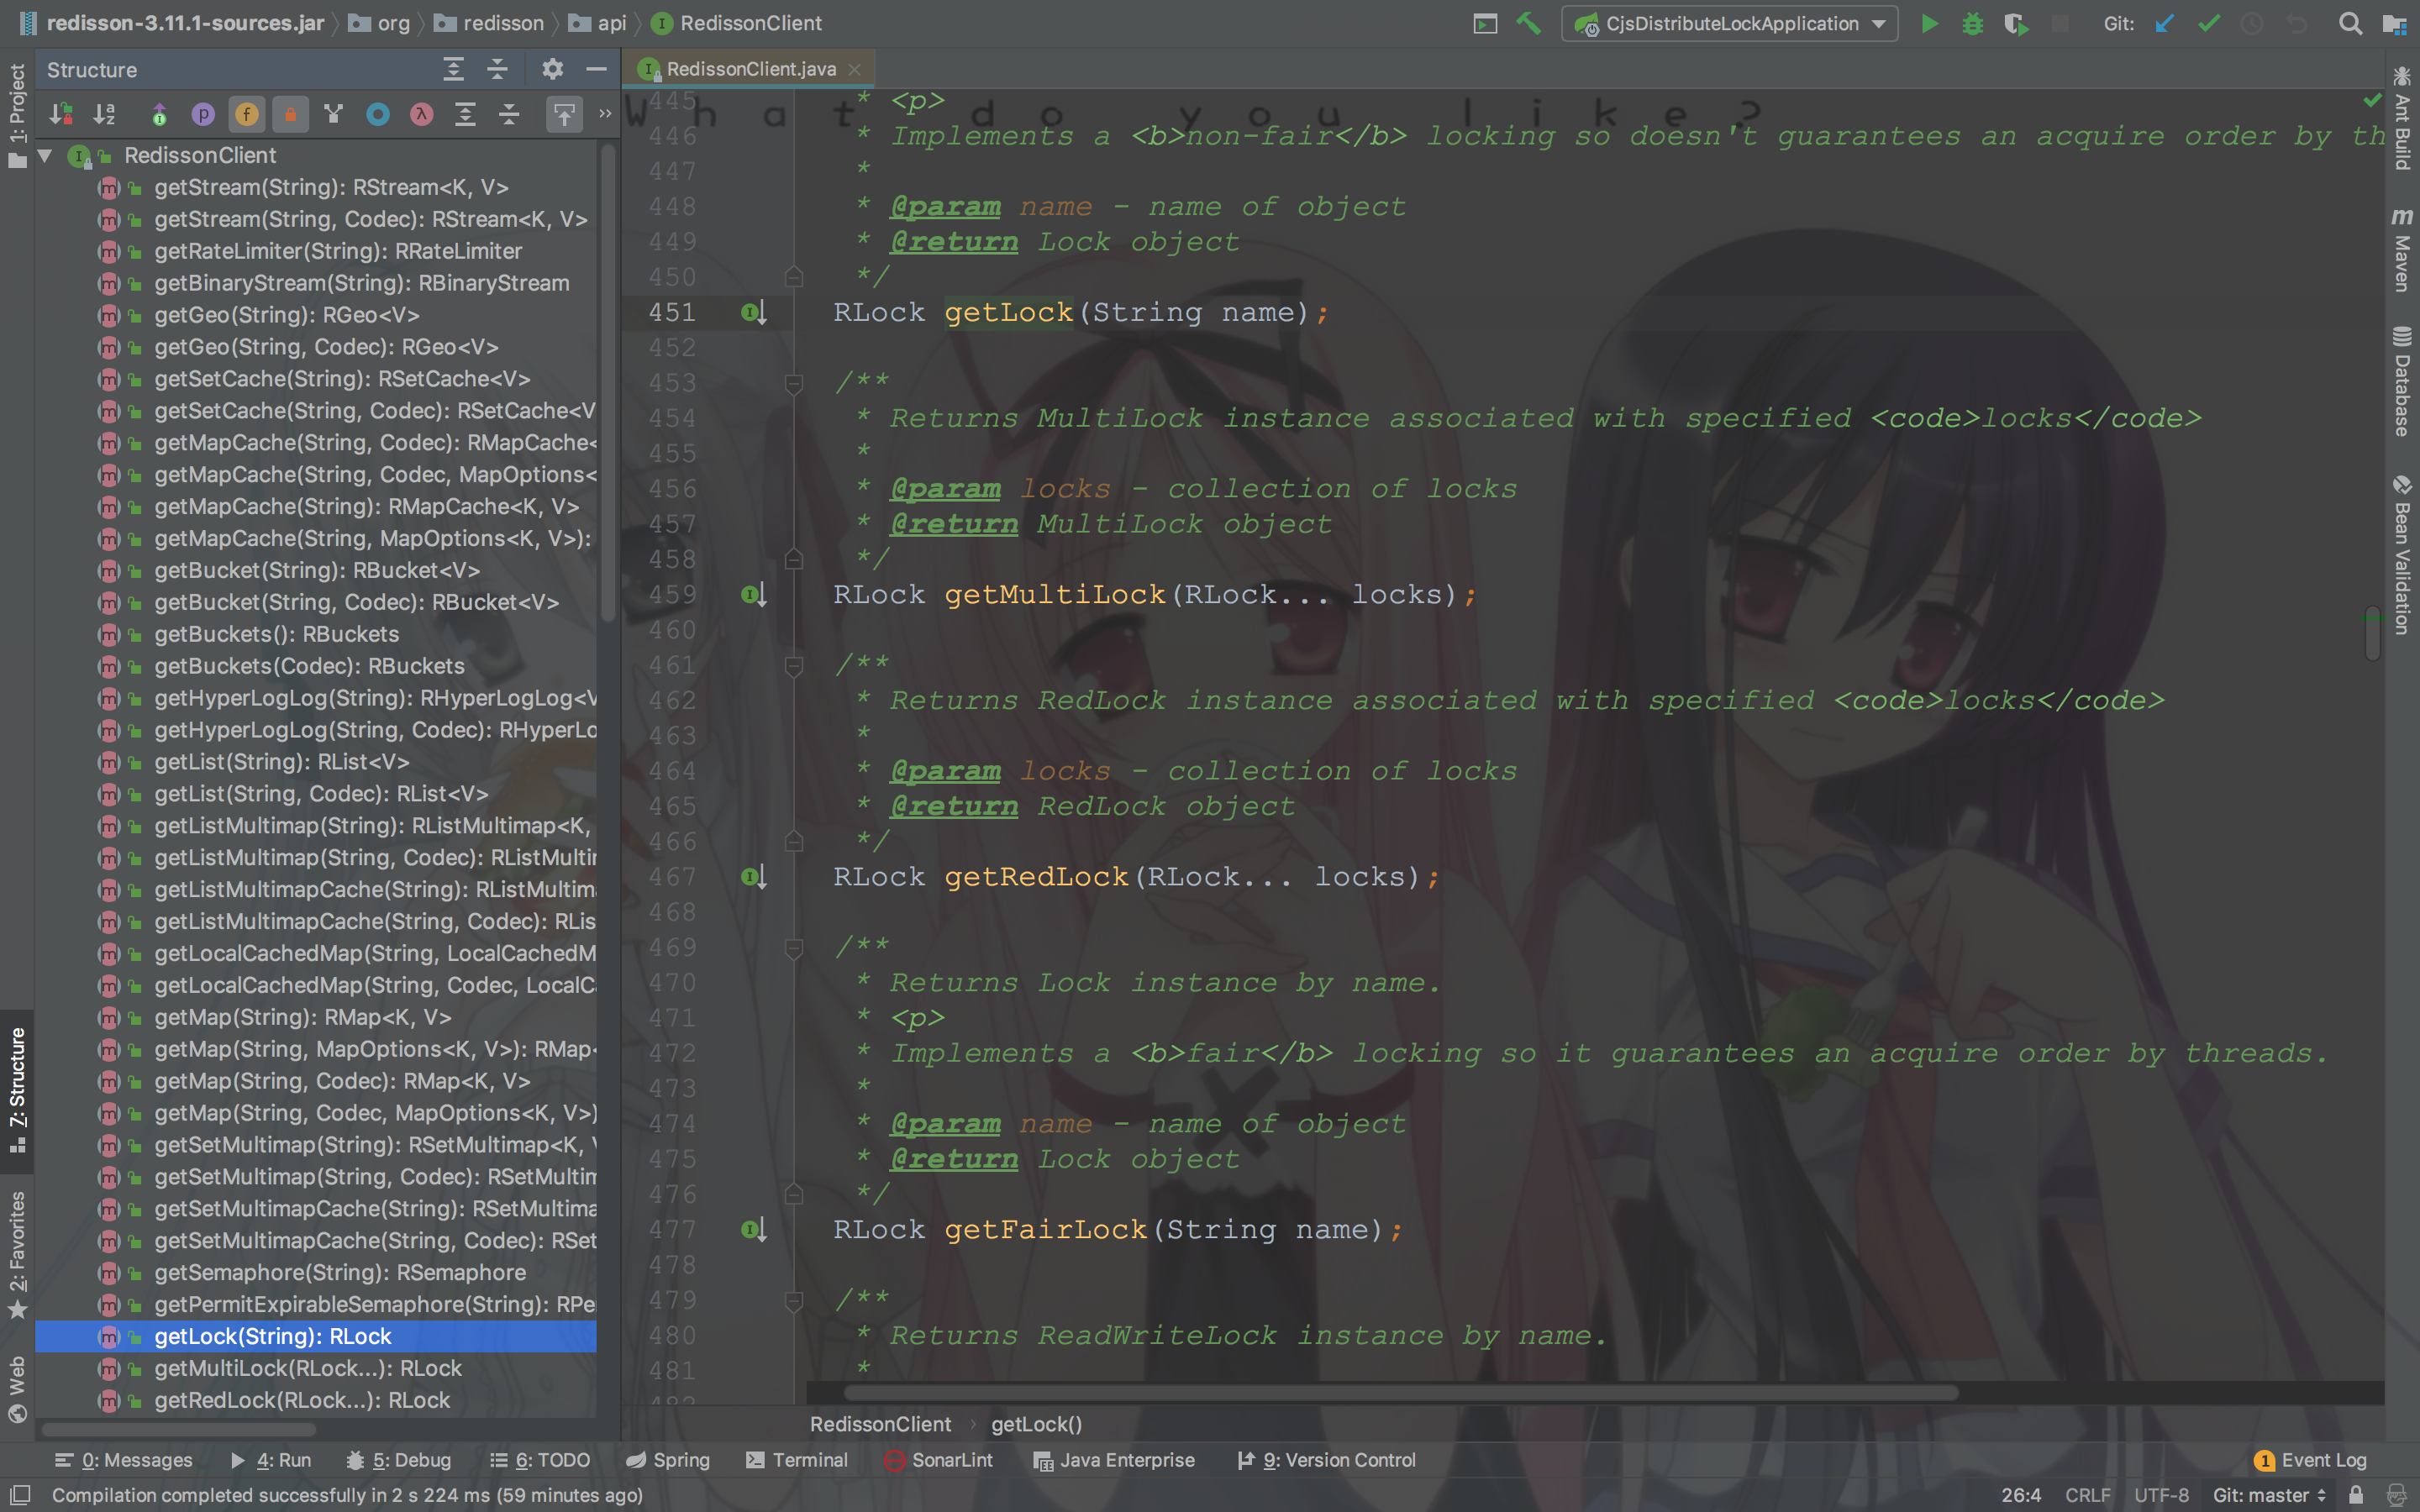
Task: Switch to the RedissonClient.java editor tab
Action: tap(750, 69)
